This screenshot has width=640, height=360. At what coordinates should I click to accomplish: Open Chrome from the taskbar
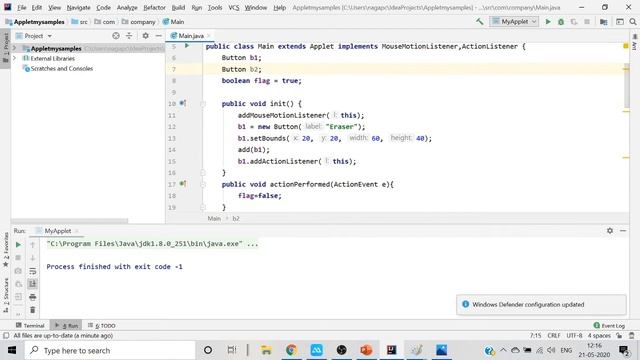point(291,350)
